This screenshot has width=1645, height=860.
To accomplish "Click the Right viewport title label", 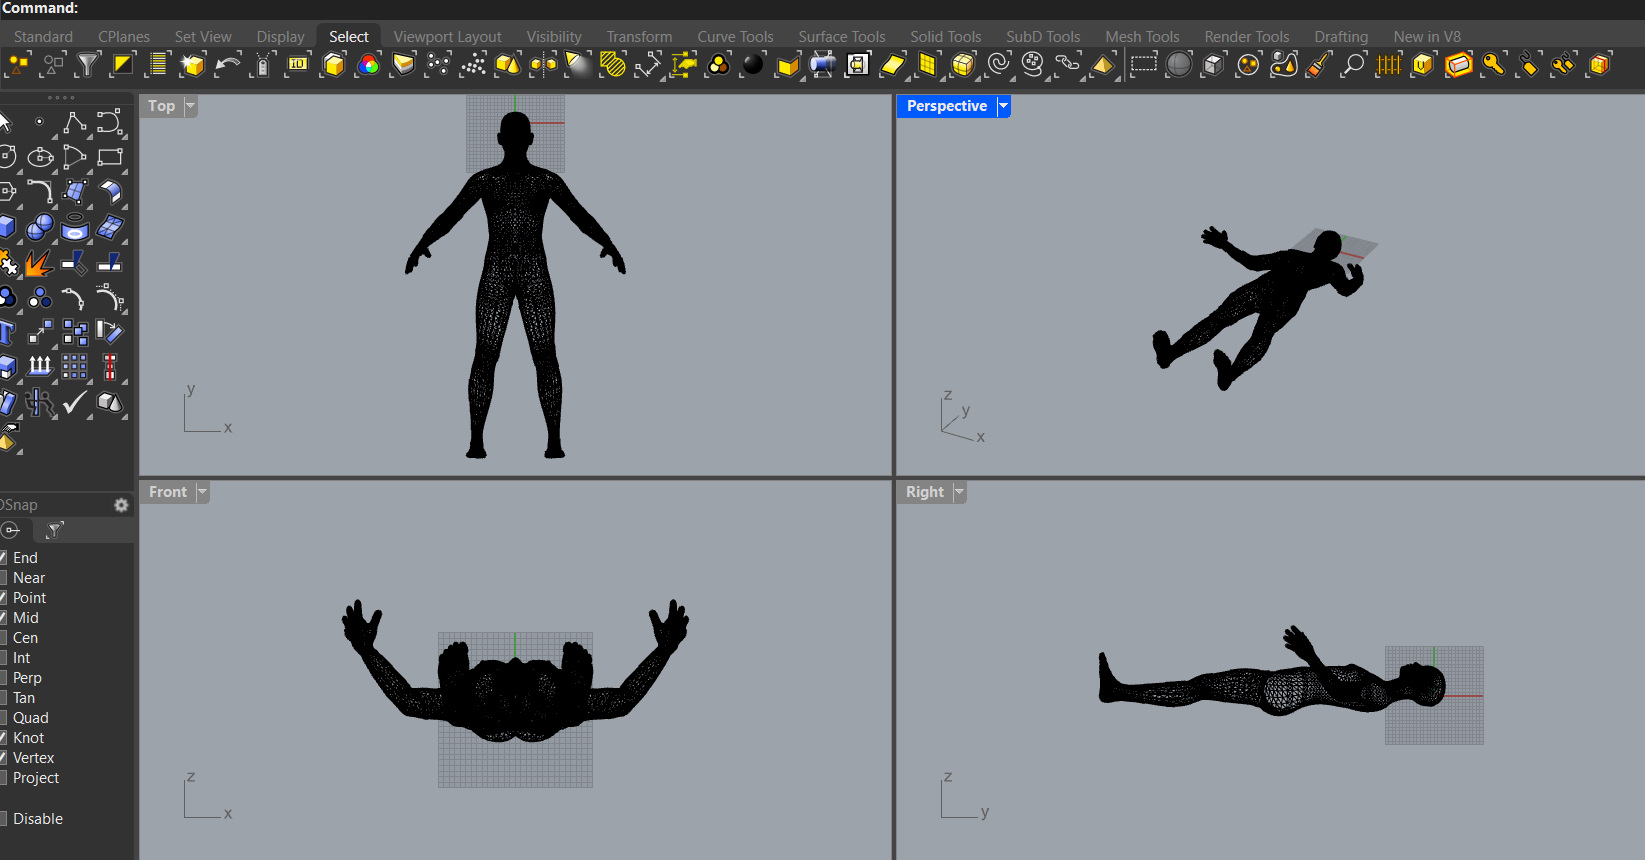I will coord(925,492).
